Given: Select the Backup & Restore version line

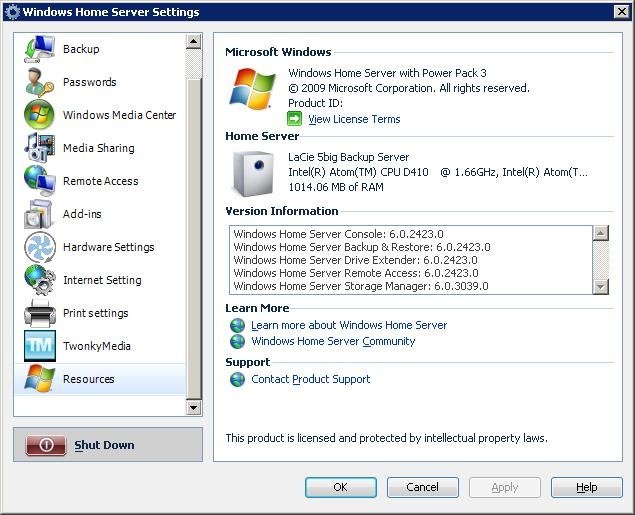Looking at the screenshot, I should (x=362, y=247).
